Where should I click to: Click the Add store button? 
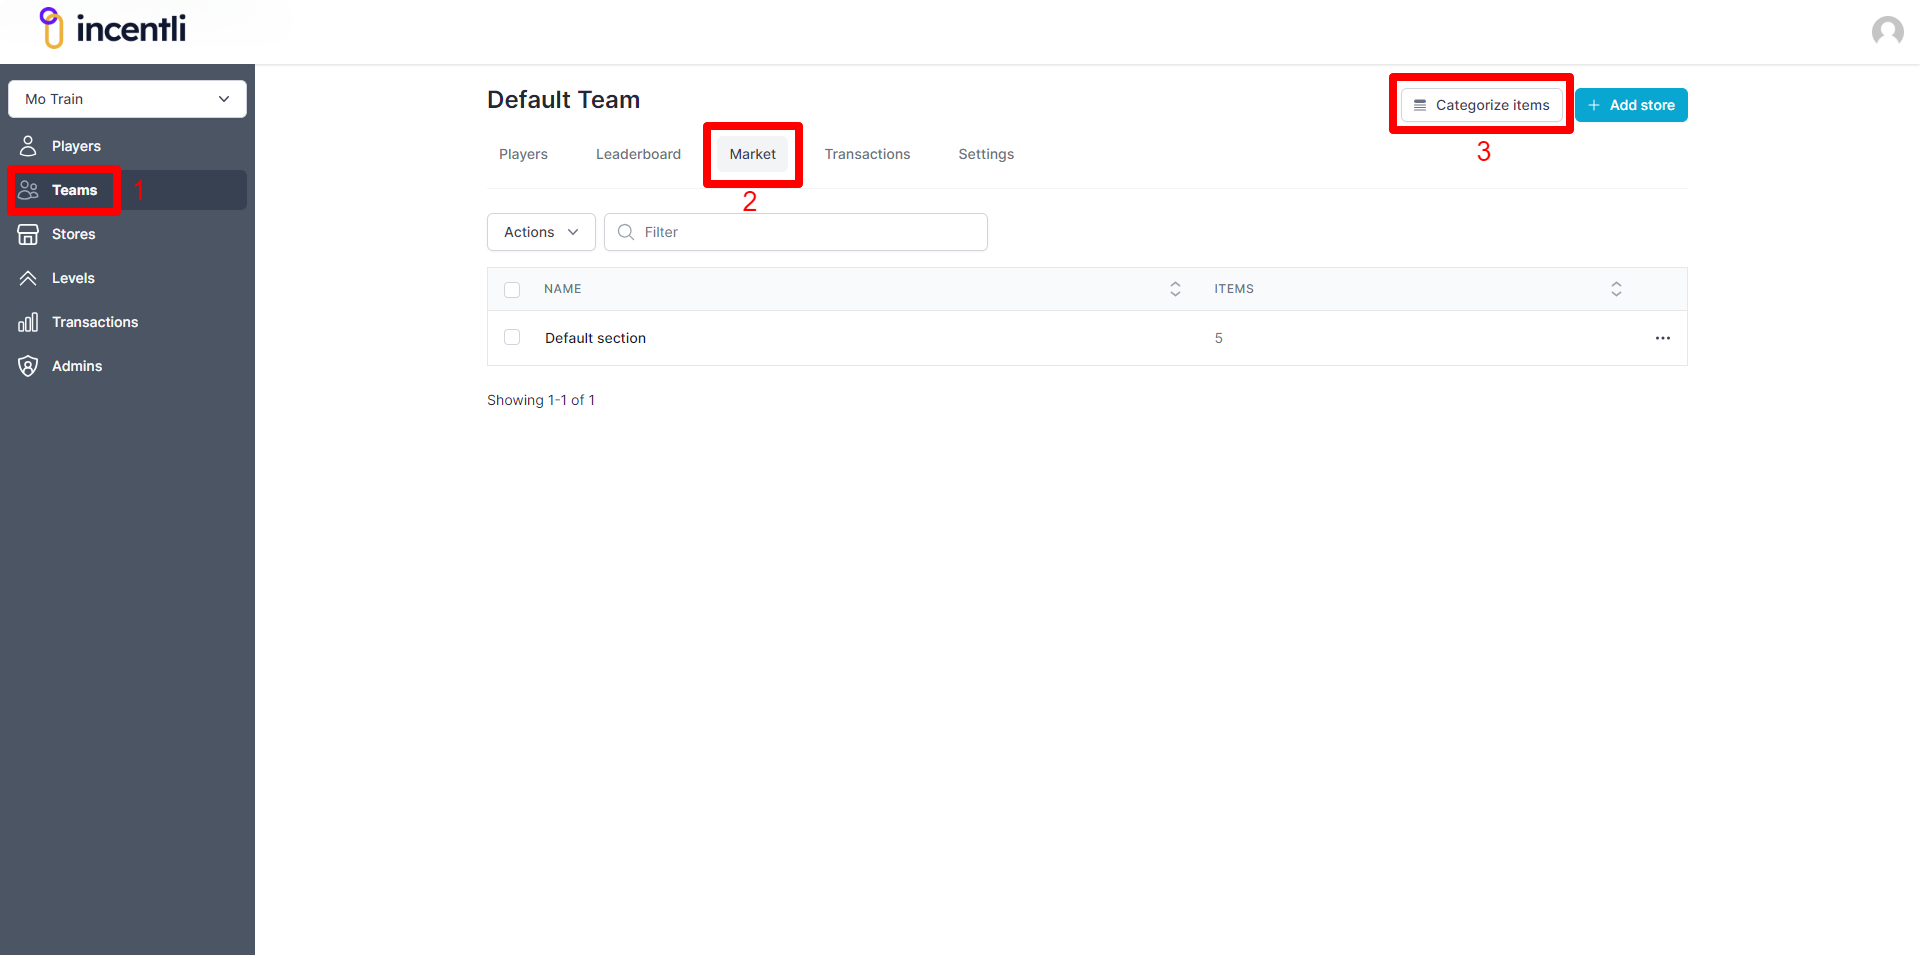(x=1631, y=105)
